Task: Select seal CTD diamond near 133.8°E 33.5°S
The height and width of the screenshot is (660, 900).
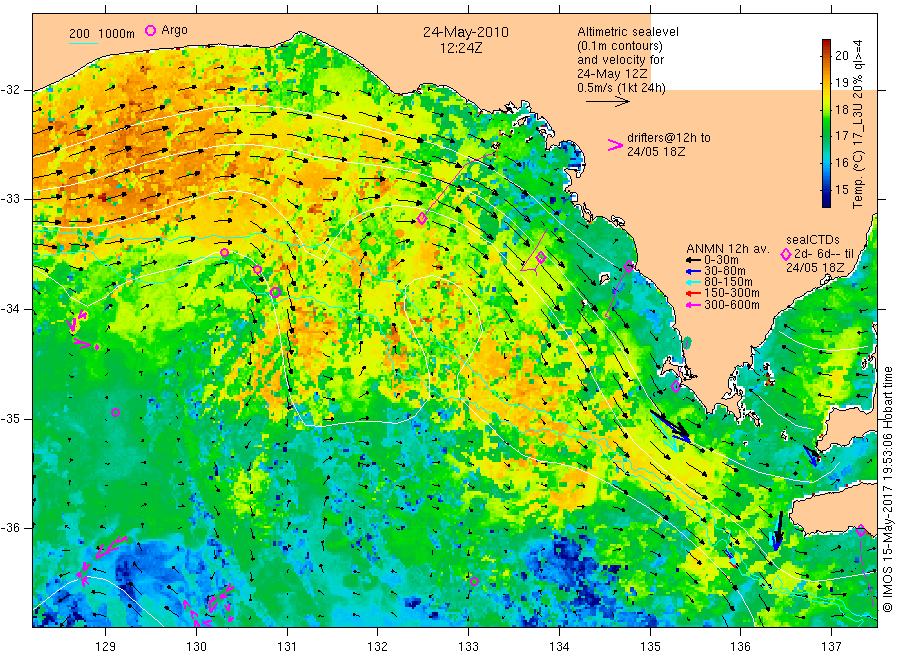Action: 541,258
